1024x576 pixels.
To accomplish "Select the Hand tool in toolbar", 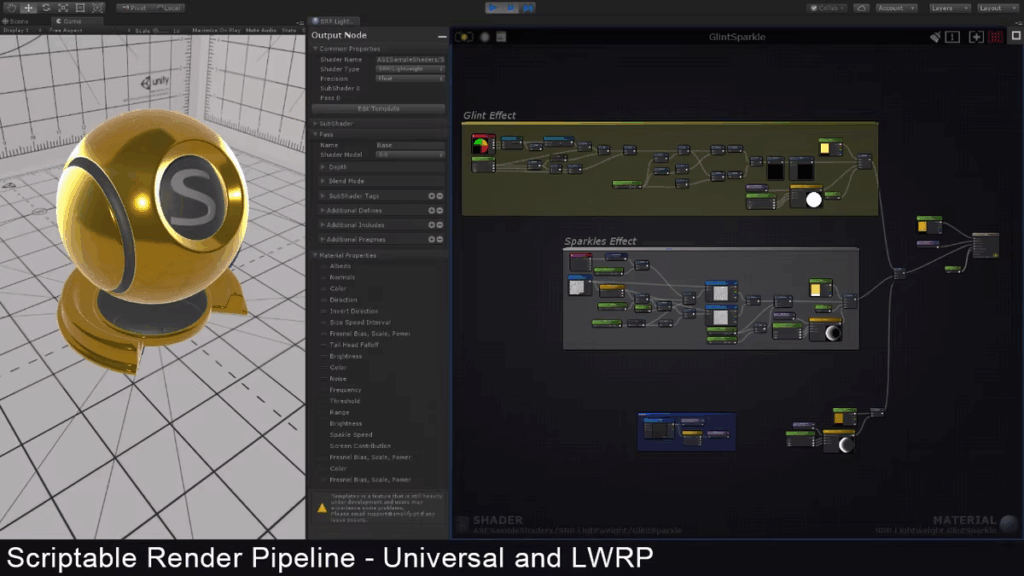I will tap(11, 8).
